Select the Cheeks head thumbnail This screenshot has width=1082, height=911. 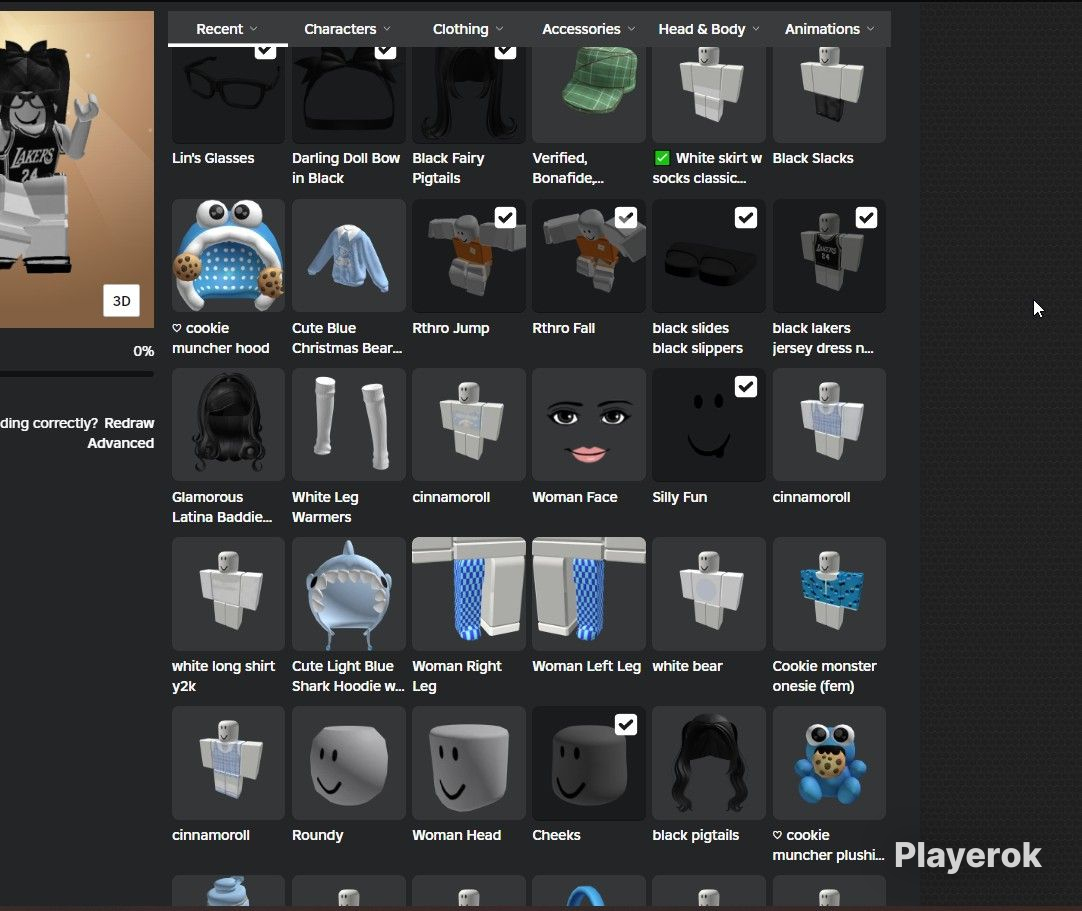pos(589,763)
